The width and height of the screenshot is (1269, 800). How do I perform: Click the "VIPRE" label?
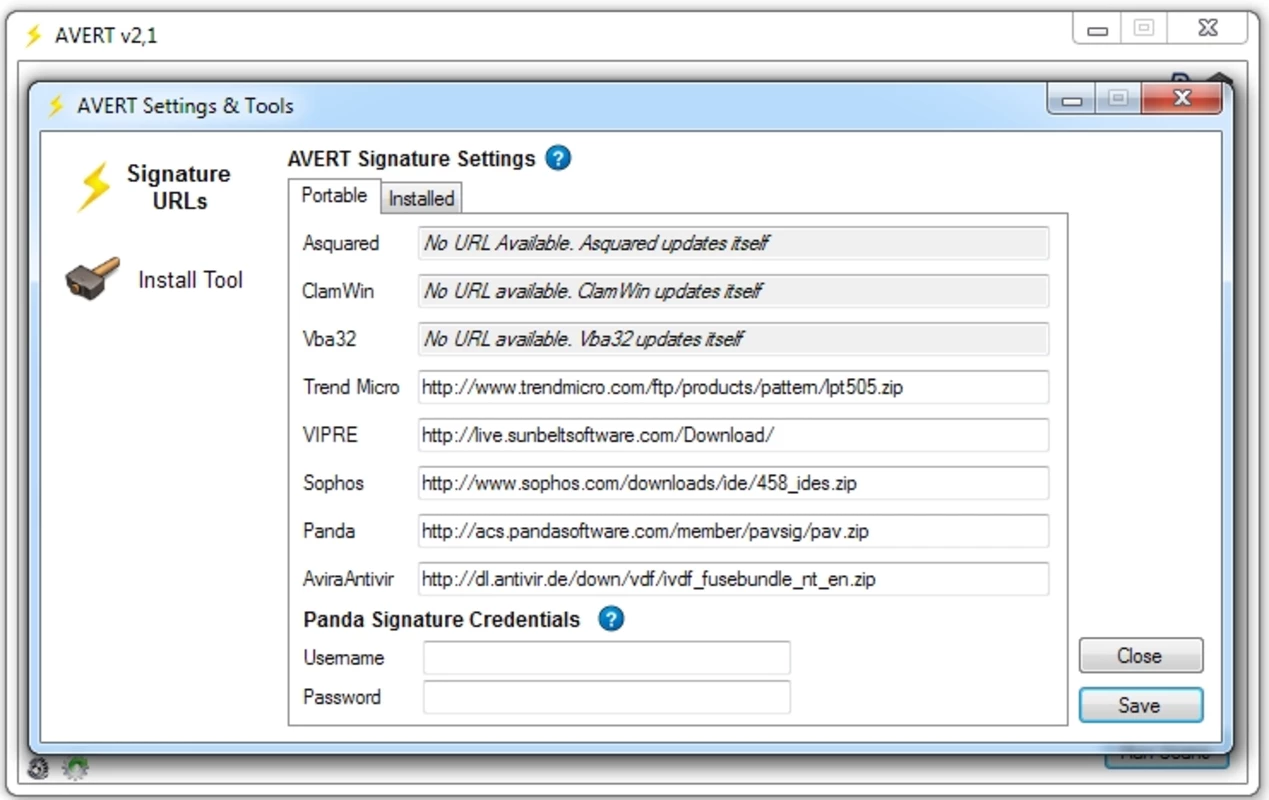(330, 435)
